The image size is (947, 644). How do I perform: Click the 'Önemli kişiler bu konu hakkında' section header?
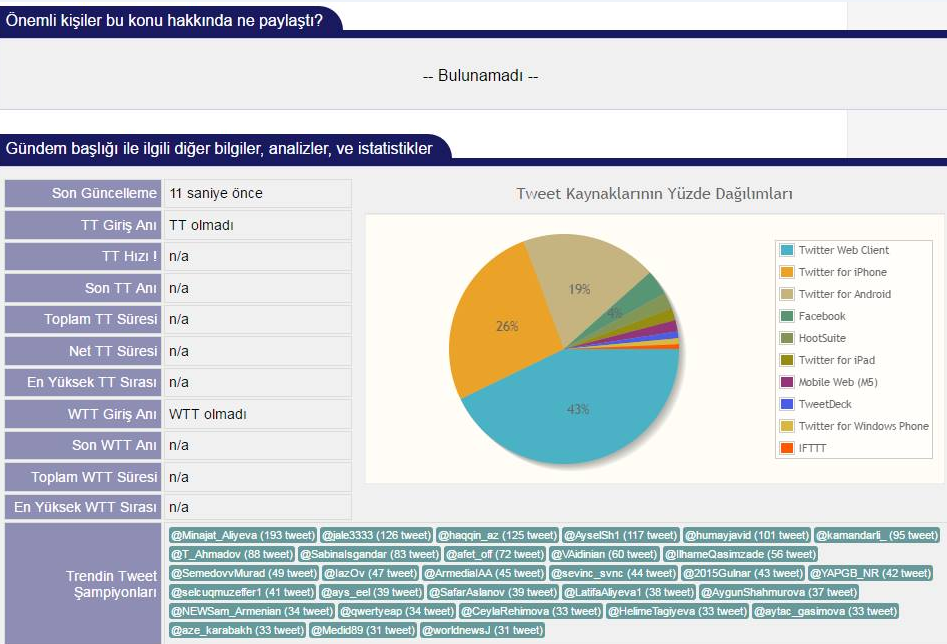[x=165, y=19]
